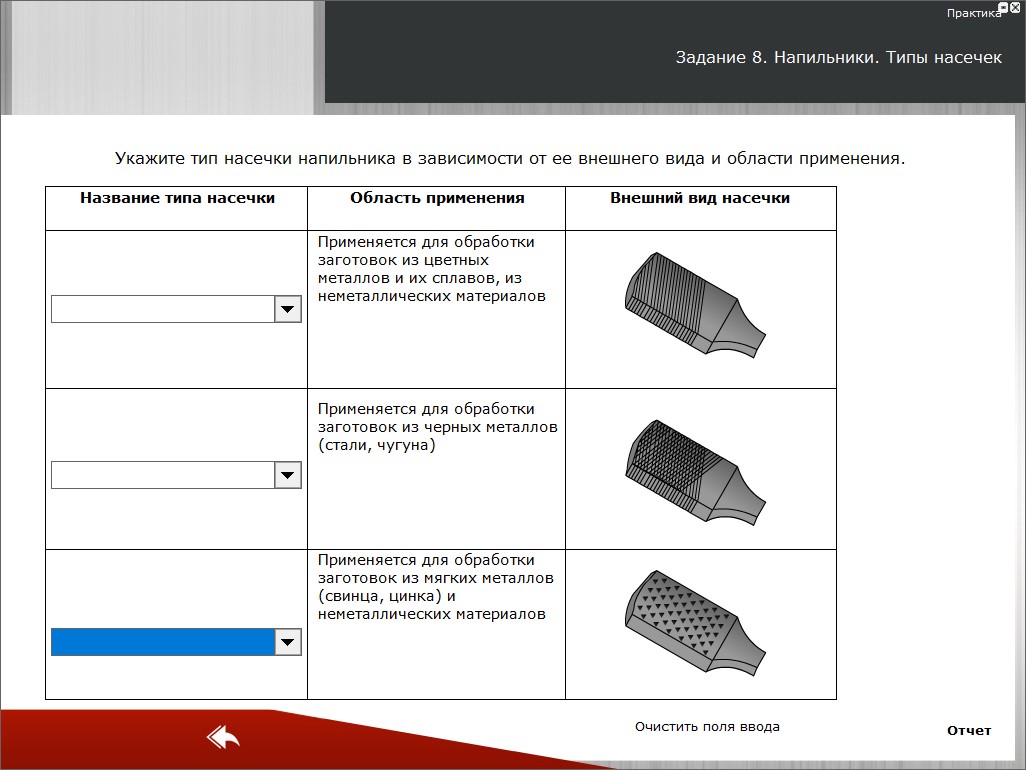Expand dropdown arrow for ferrous metals row
Image resolution: width=1026 pixels, height=770 pixels.
[x=288, y=475]
